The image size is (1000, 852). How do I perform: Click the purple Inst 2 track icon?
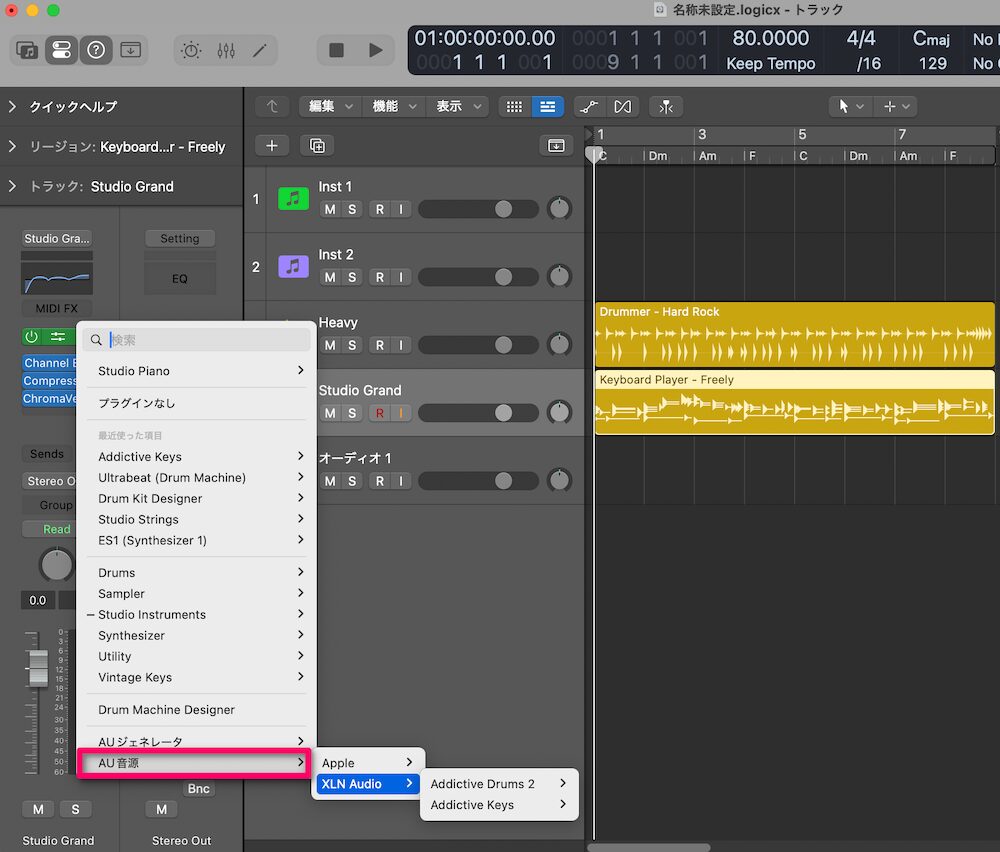point(293,267)
